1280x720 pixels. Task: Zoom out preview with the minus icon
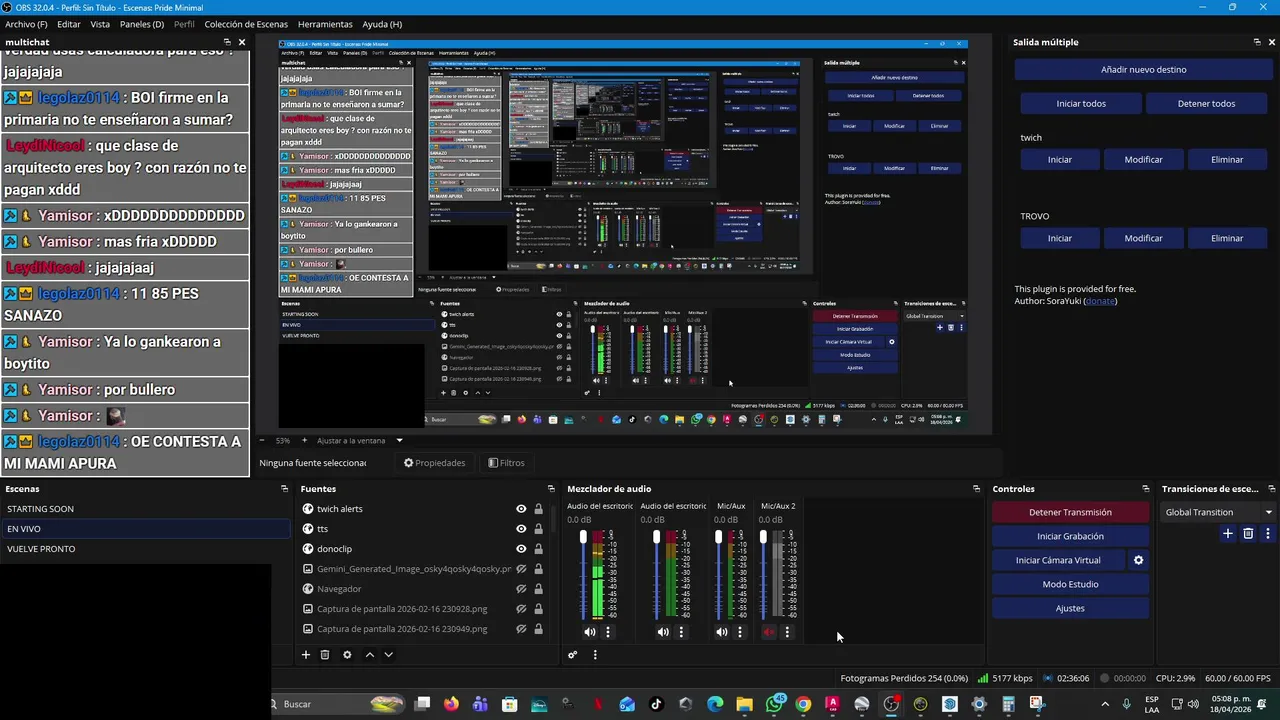point(262,440)
